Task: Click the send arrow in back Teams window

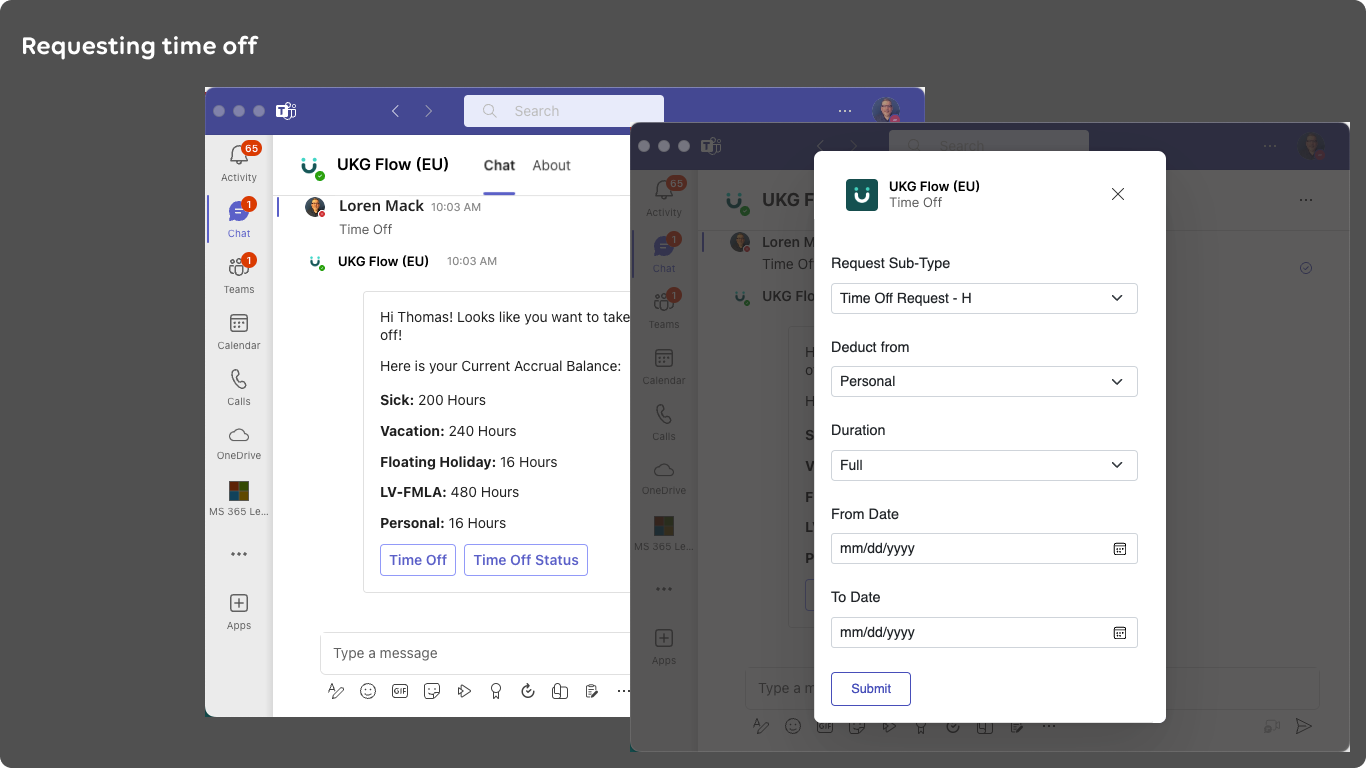Action: [1303, 726]
